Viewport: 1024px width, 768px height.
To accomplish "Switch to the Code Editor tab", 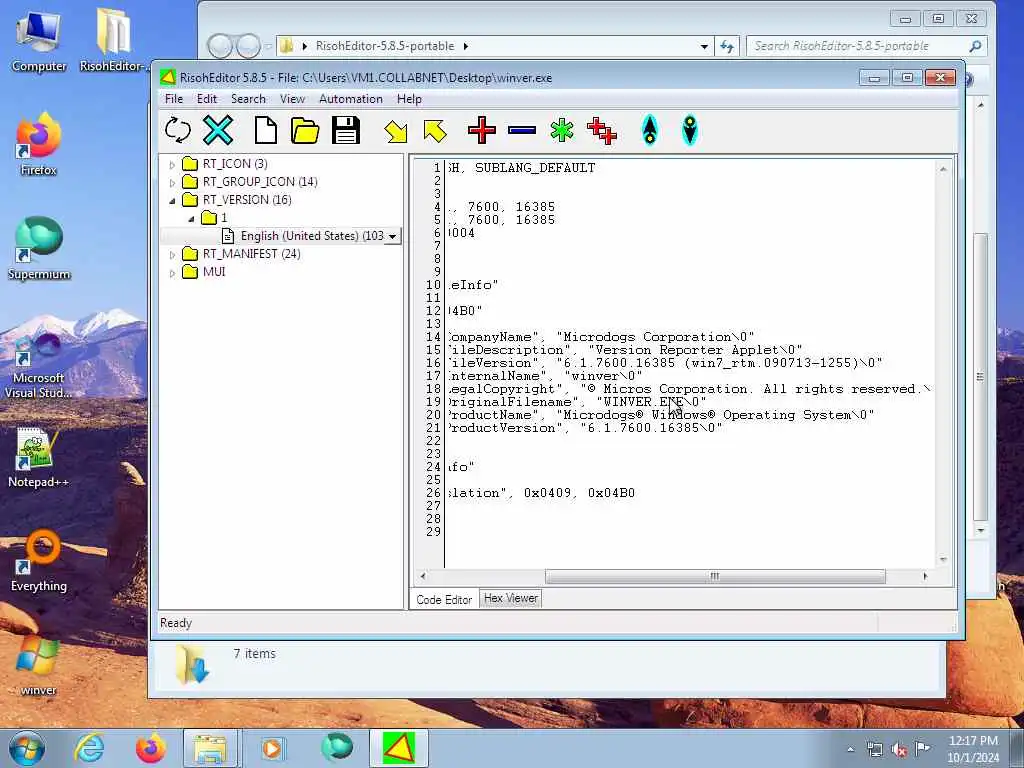I will (x=444, y=600).
